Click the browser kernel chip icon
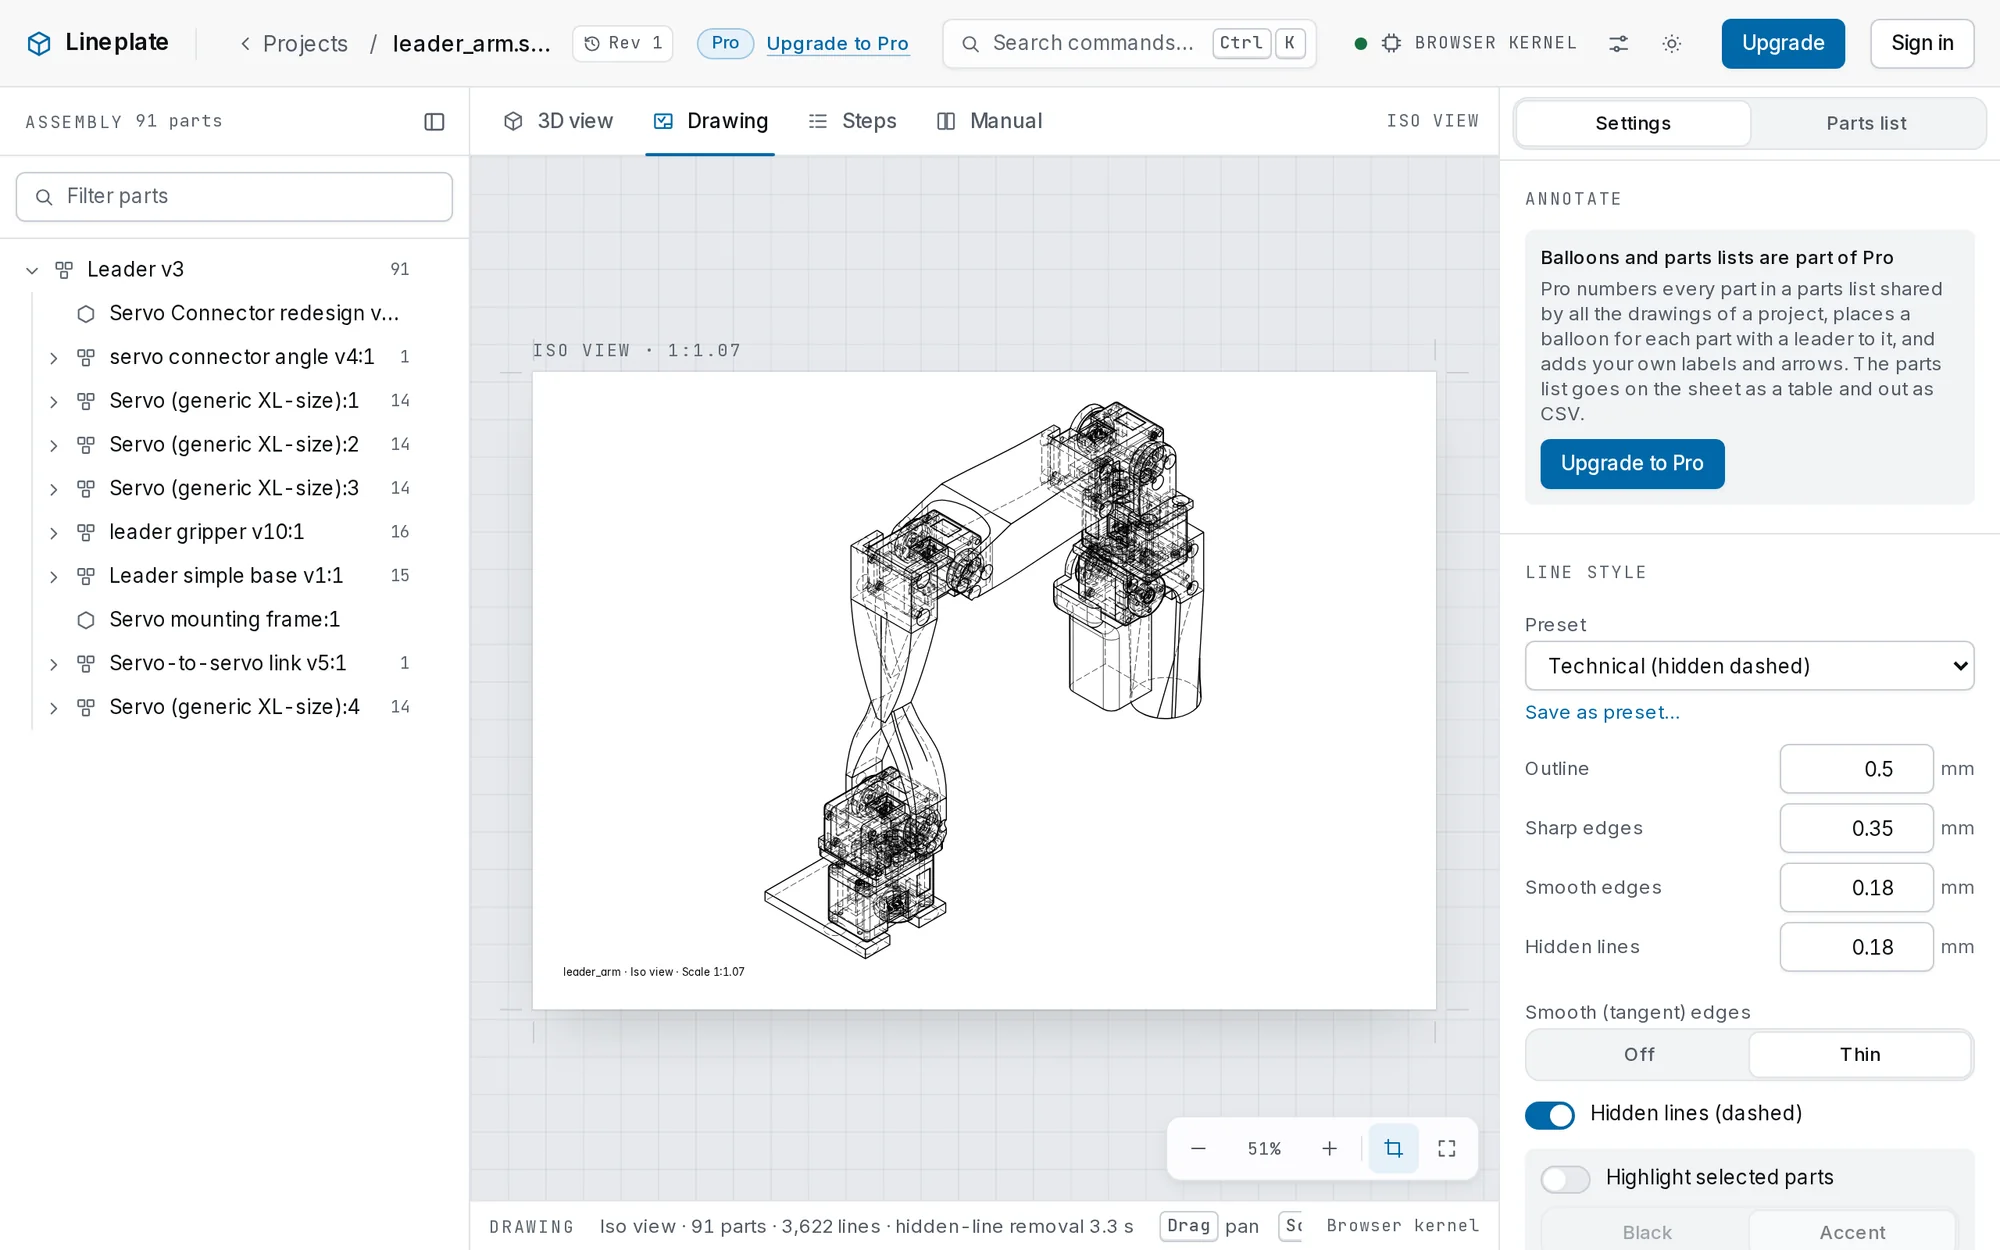2000x1250 pixels. (x=1391, y=43)
